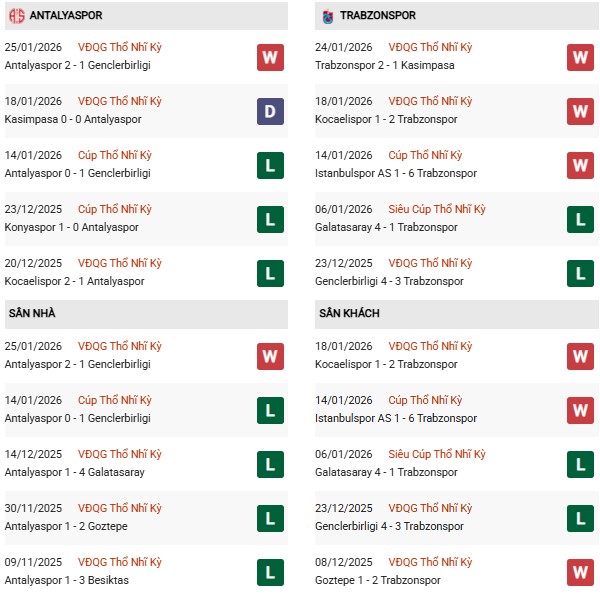Click L badge for Antalyaspor 1-4 Galatasaray

pos(270,463)
